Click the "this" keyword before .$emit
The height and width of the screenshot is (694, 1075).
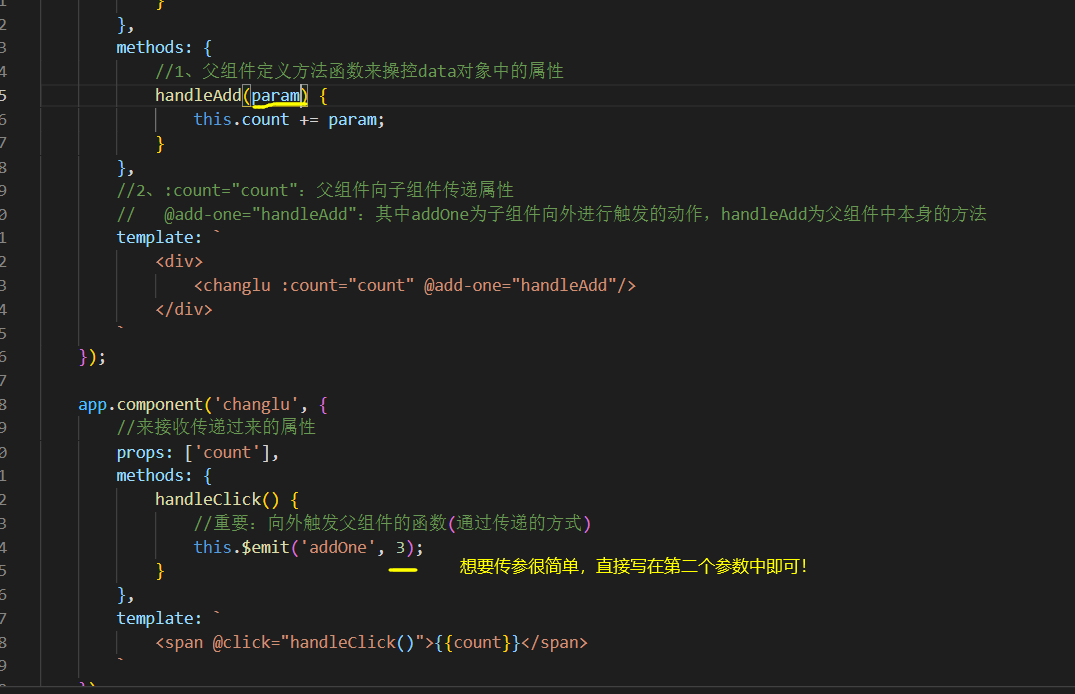coord(213,547)
